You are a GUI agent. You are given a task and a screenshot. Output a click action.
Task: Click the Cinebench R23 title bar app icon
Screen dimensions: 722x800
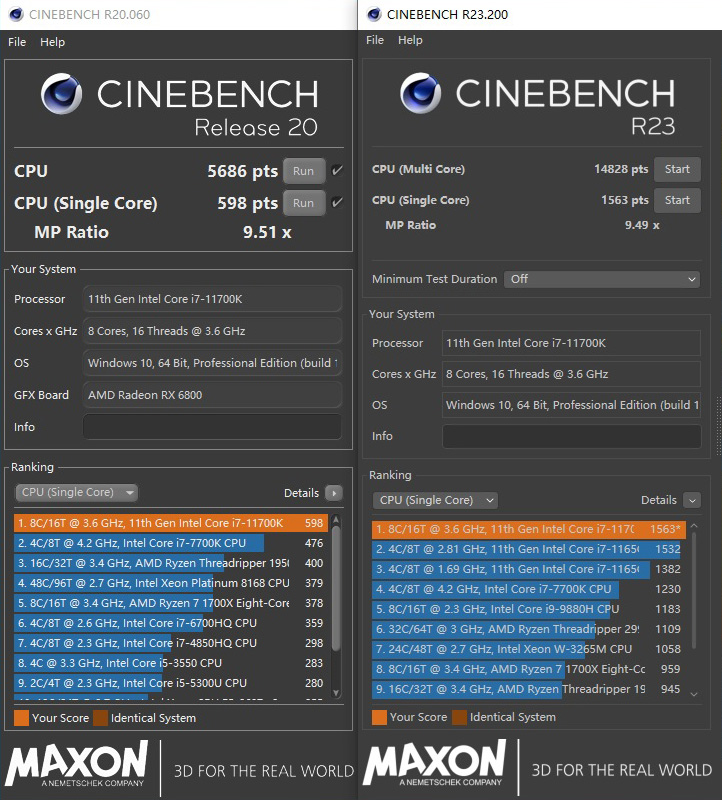click(374, 14)
